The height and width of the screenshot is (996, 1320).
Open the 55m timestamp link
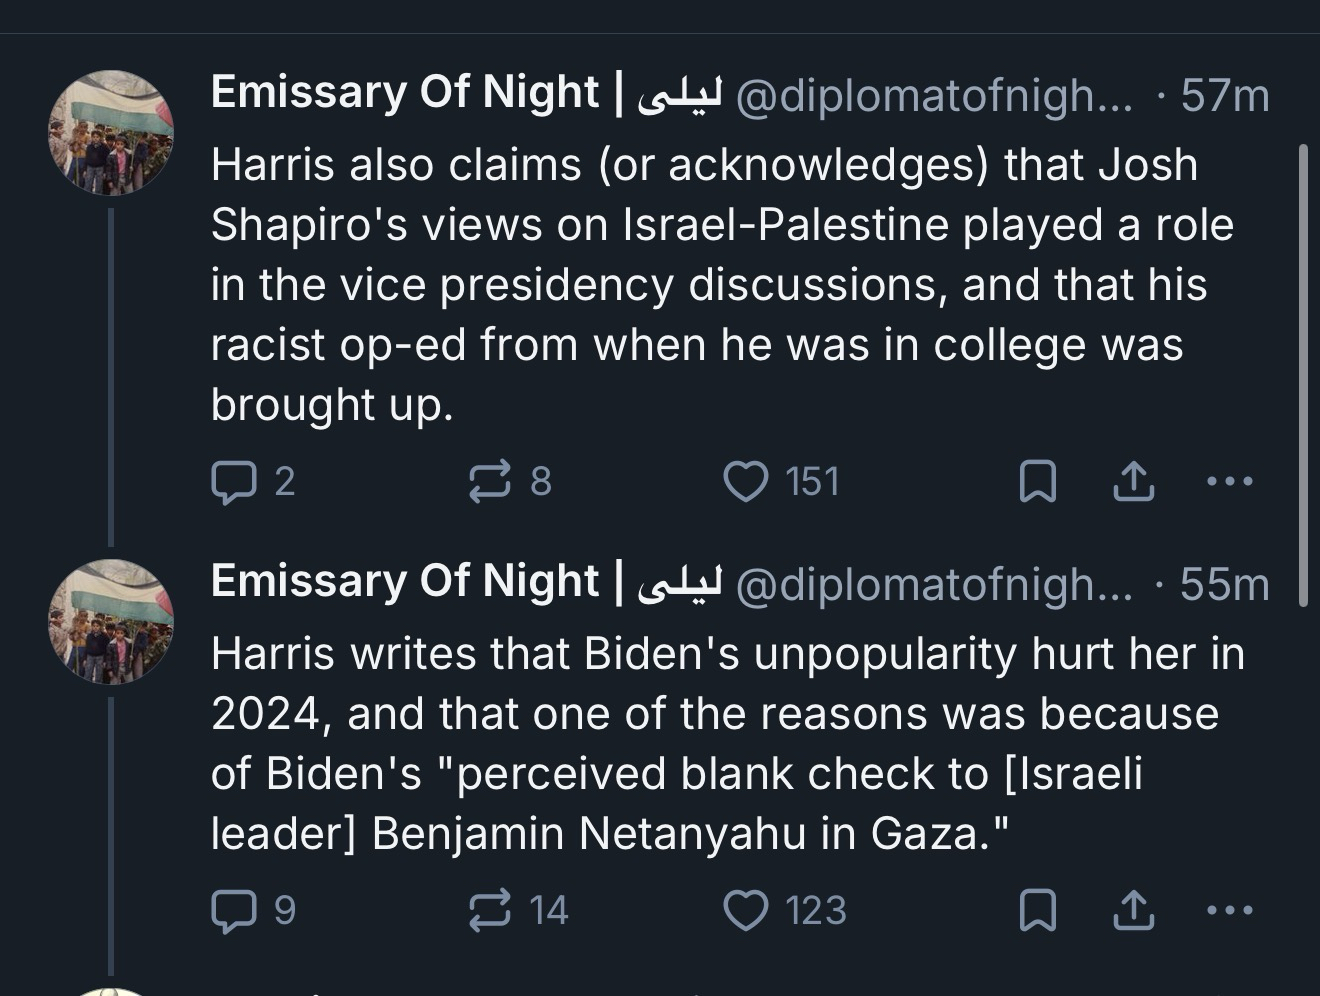[x=1224, y=584]
